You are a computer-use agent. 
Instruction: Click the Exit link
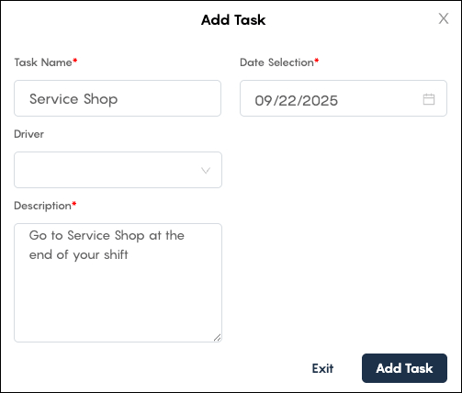point(323,368)
